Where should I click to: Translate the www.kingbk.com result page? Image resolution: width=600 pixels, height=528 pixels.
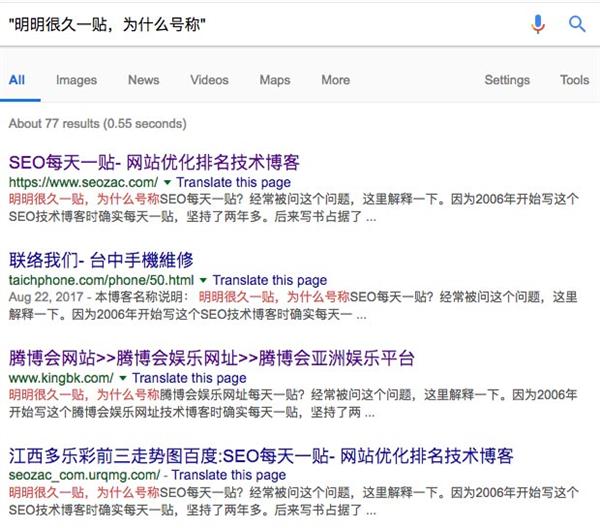(x=189, y=379)
